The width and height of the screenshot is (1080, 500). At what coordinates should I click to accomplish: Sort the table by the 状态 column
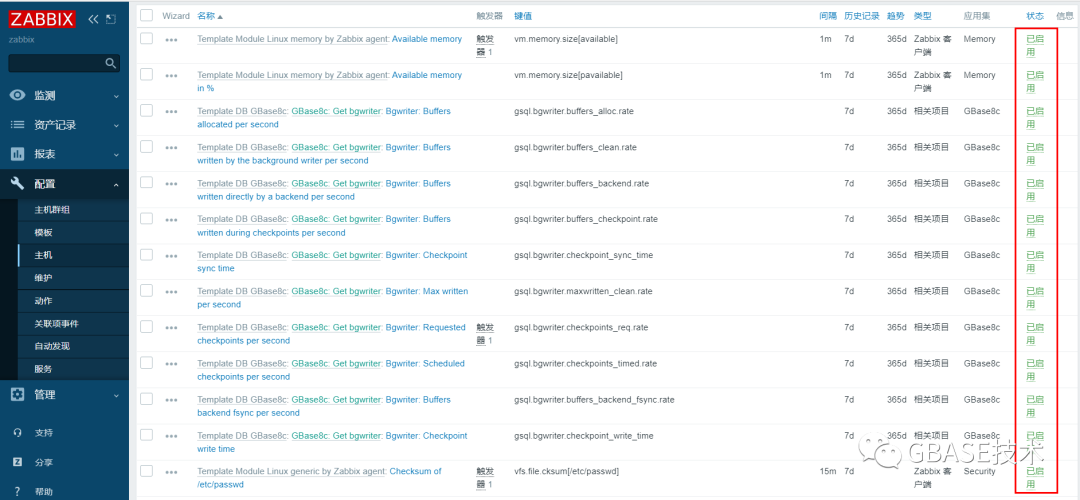[1035, 16]
